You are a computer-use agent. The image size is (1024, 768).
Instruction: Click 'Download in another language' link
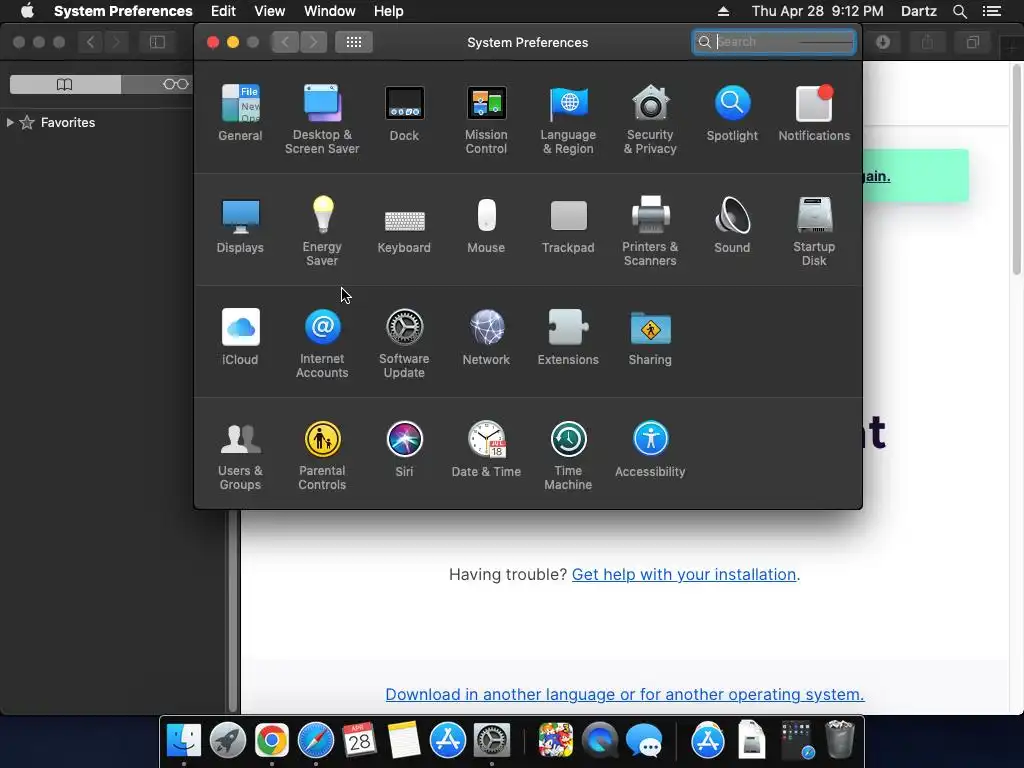pyautogui.click(x=625, y=694)
